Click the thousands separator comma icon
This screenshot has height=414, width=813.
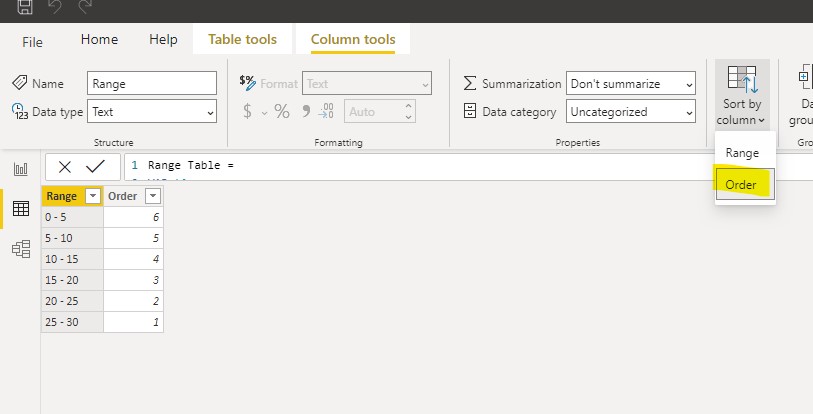[306, 111]
